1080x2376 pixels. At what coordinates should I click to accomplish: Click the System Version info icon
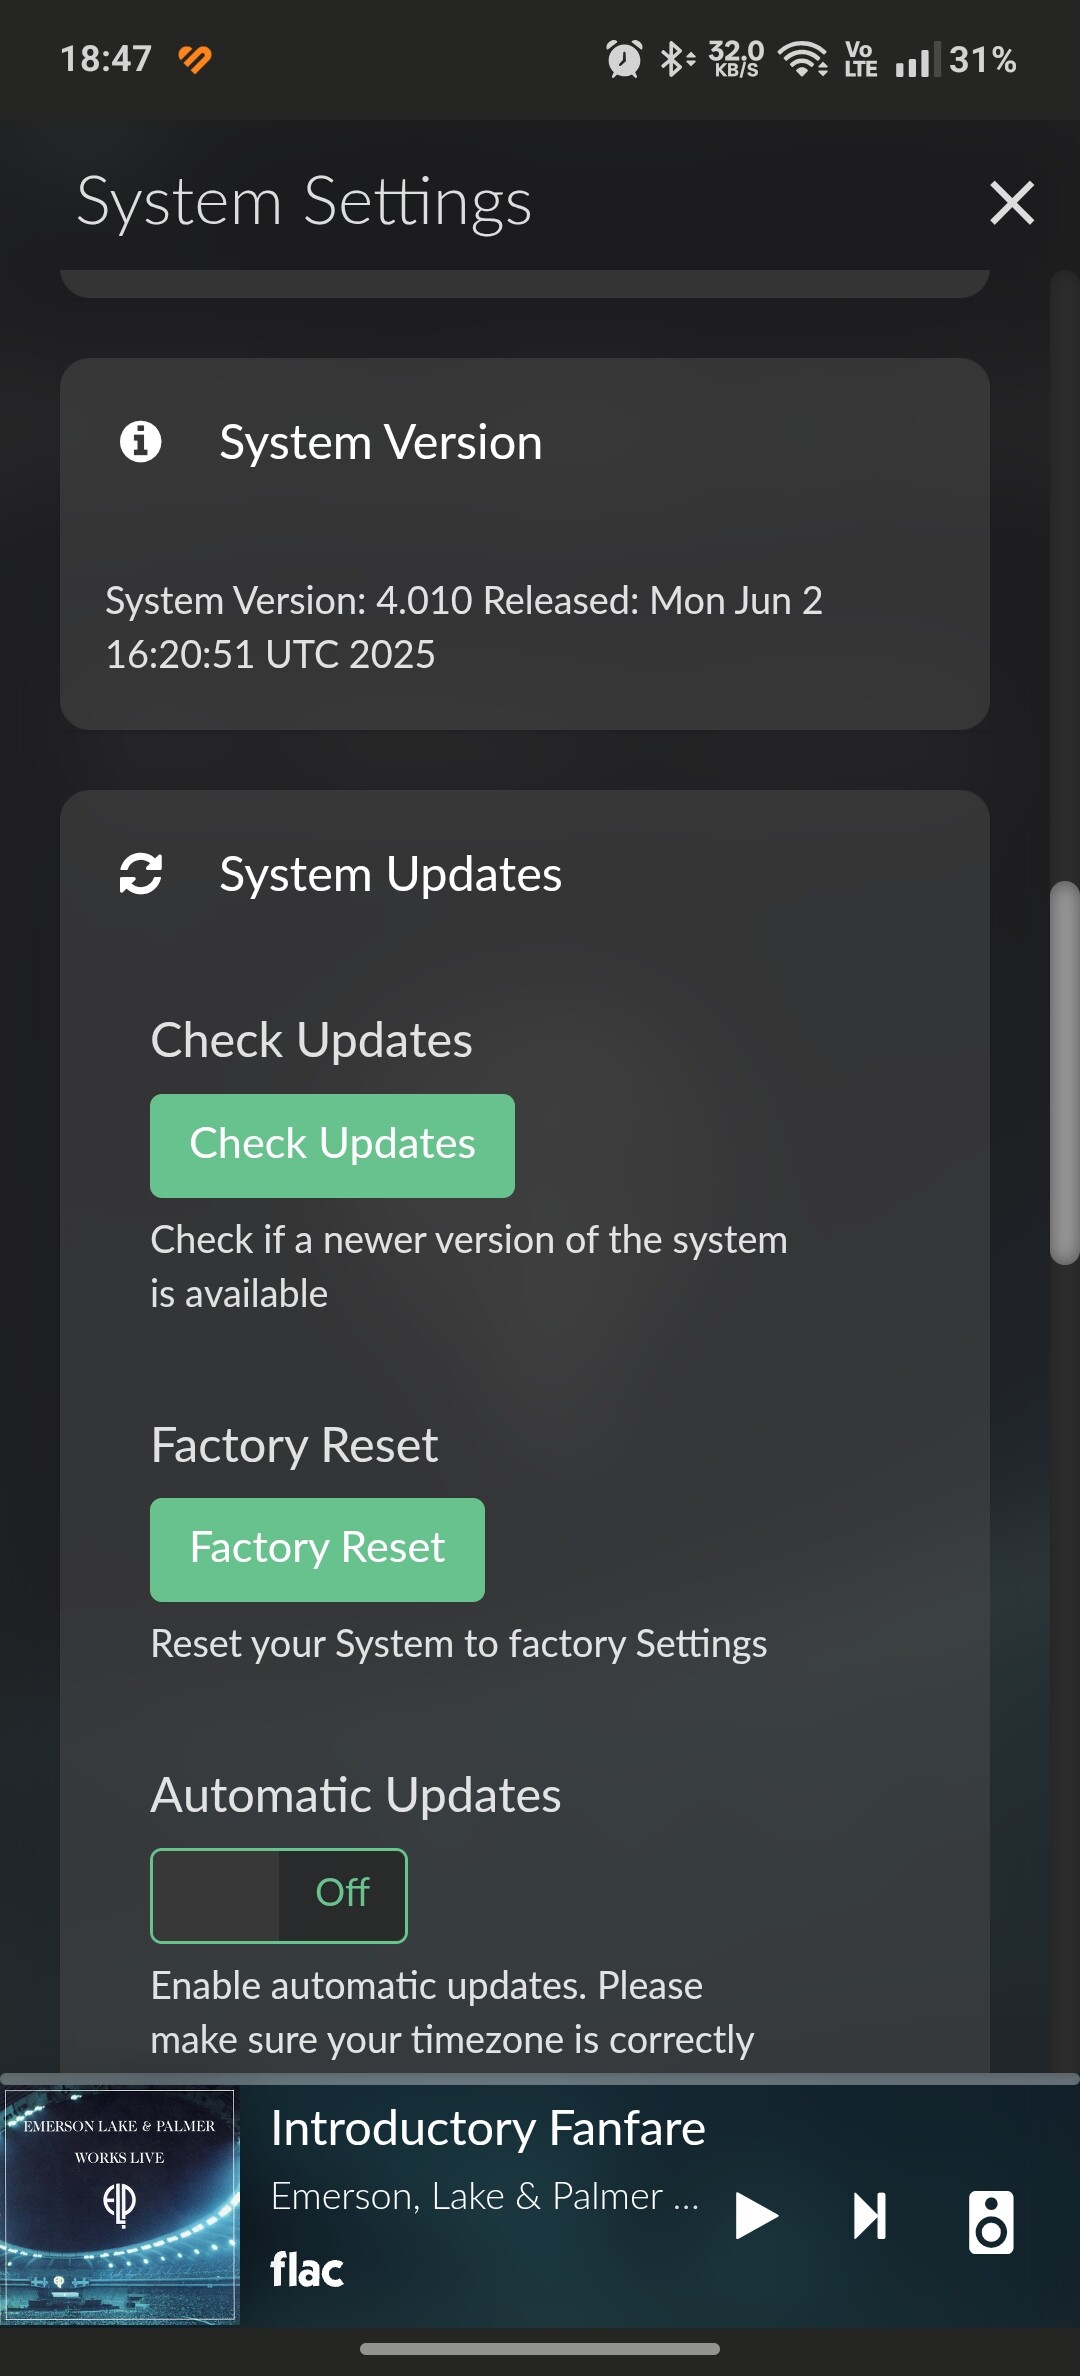tap(140, 441)
